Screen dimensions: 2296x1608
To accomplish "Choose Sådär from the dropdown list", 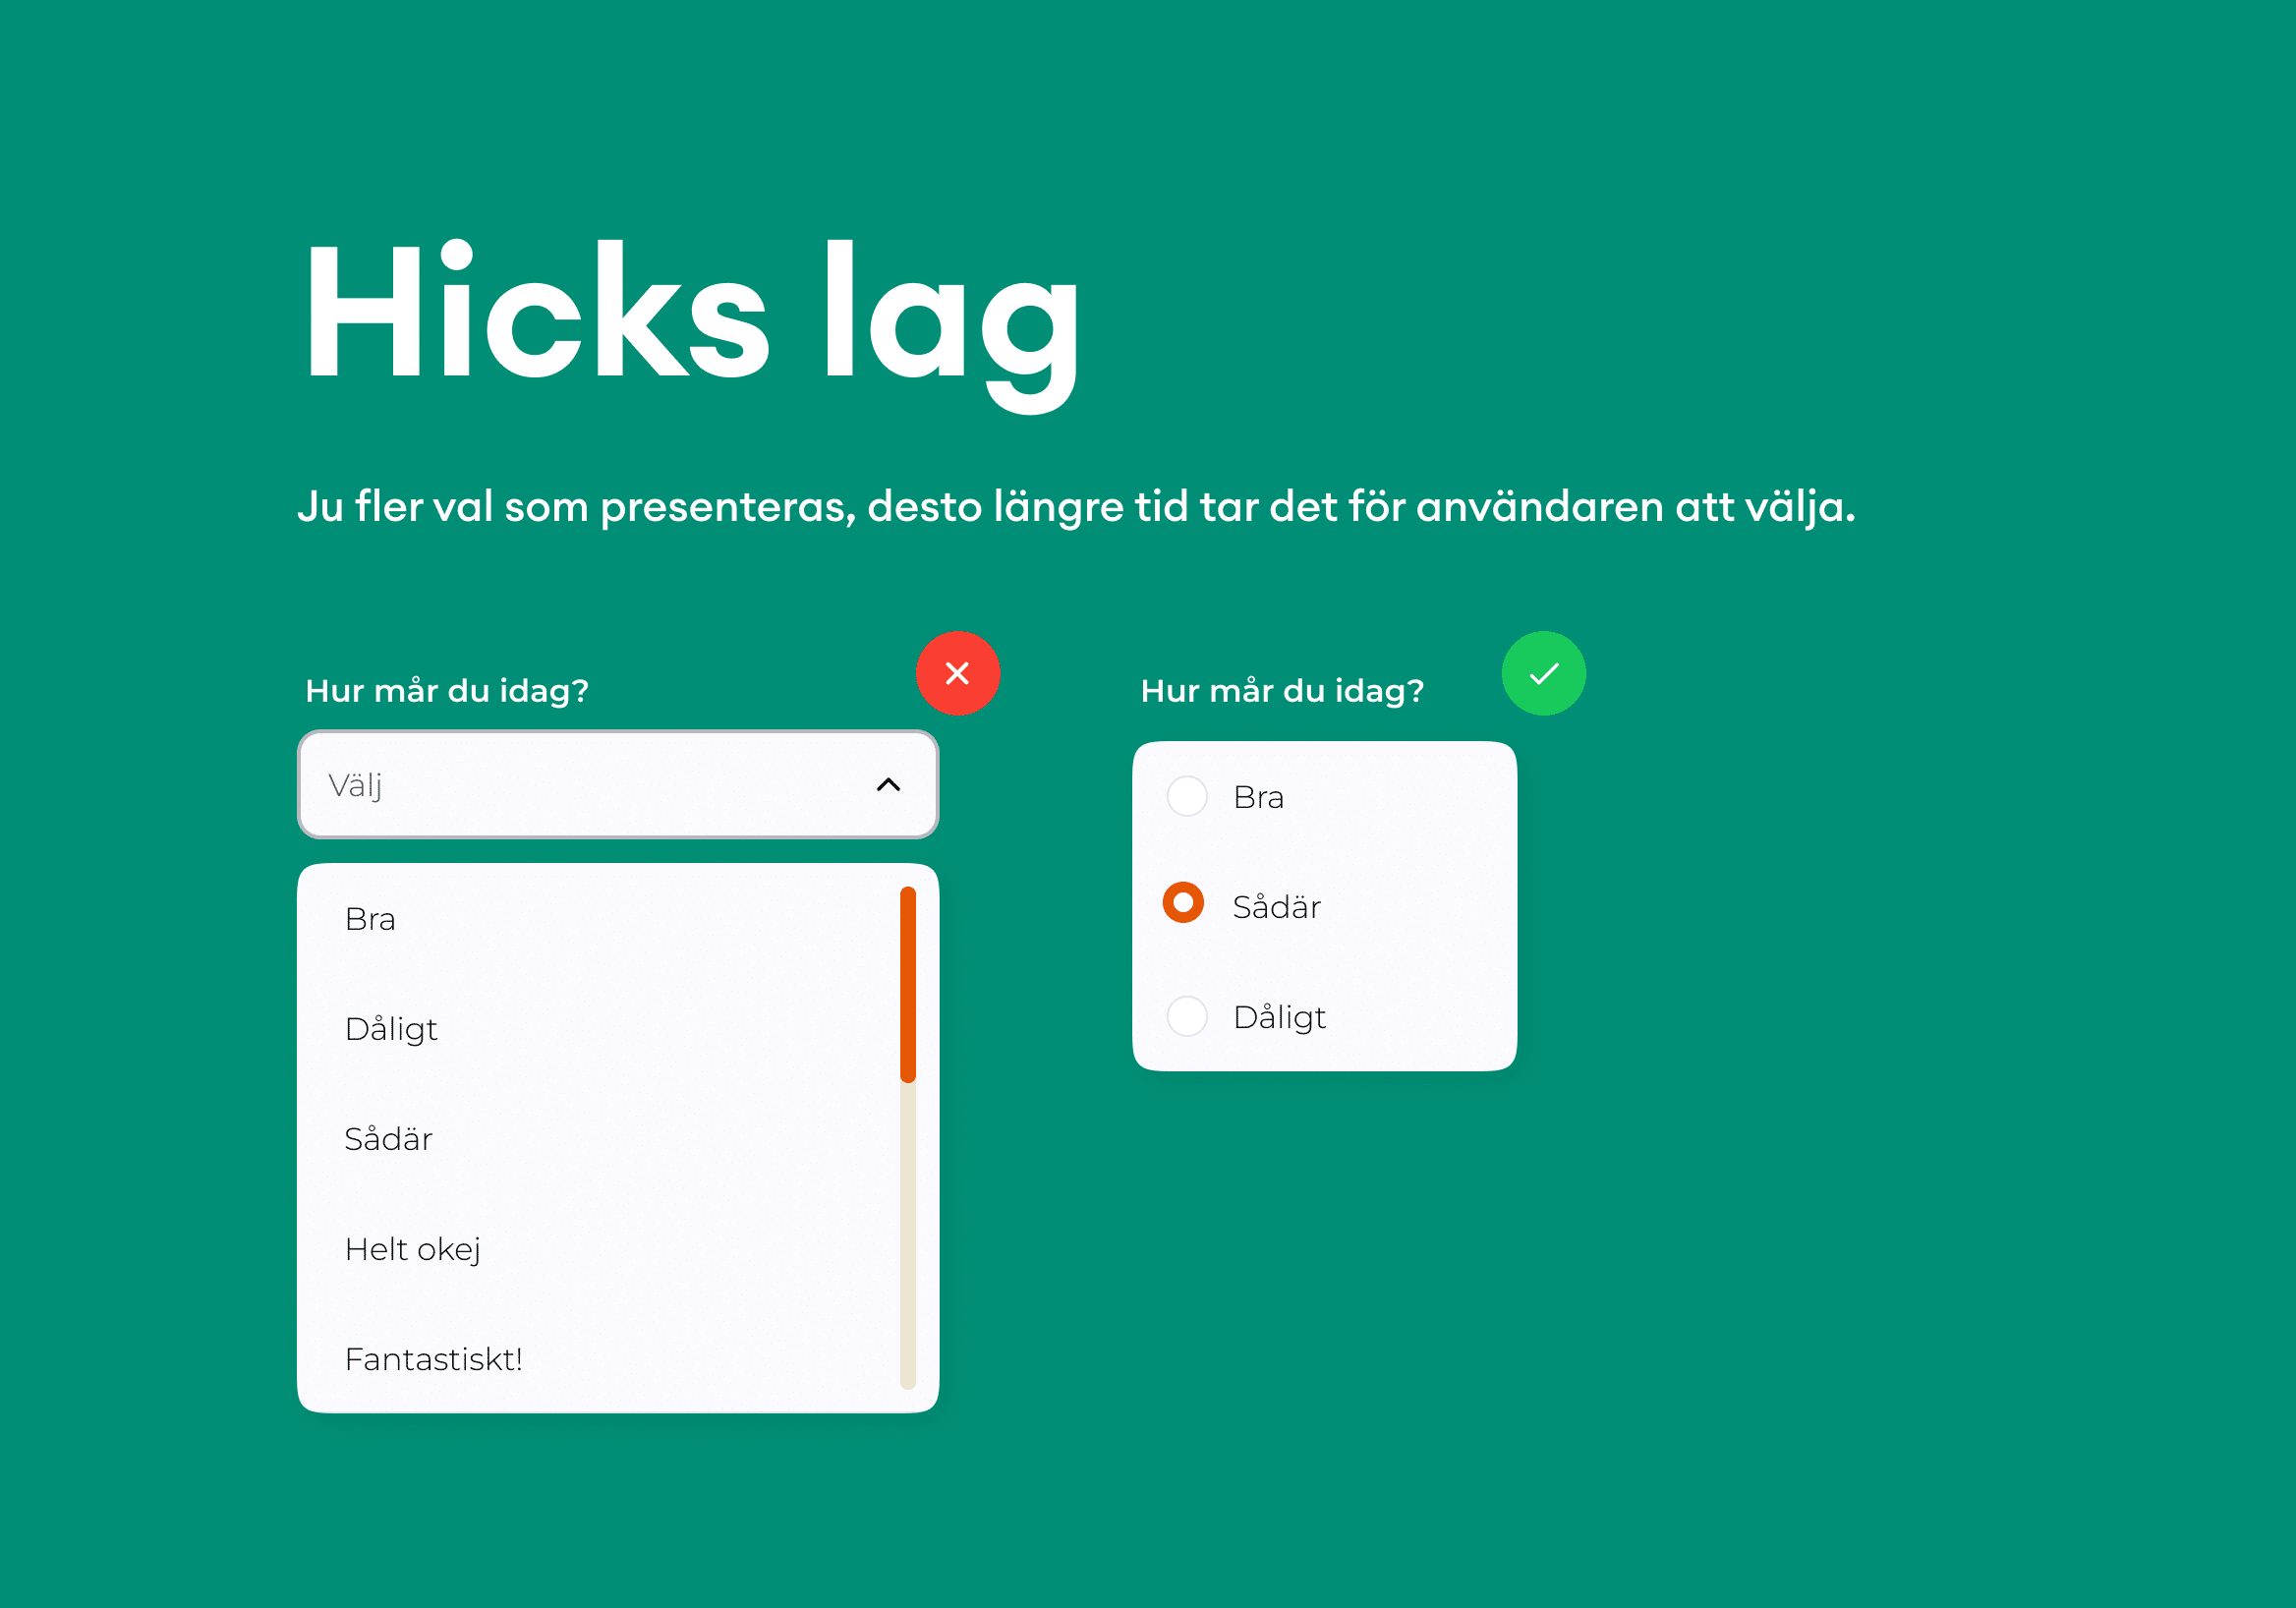I will 598,1139.
